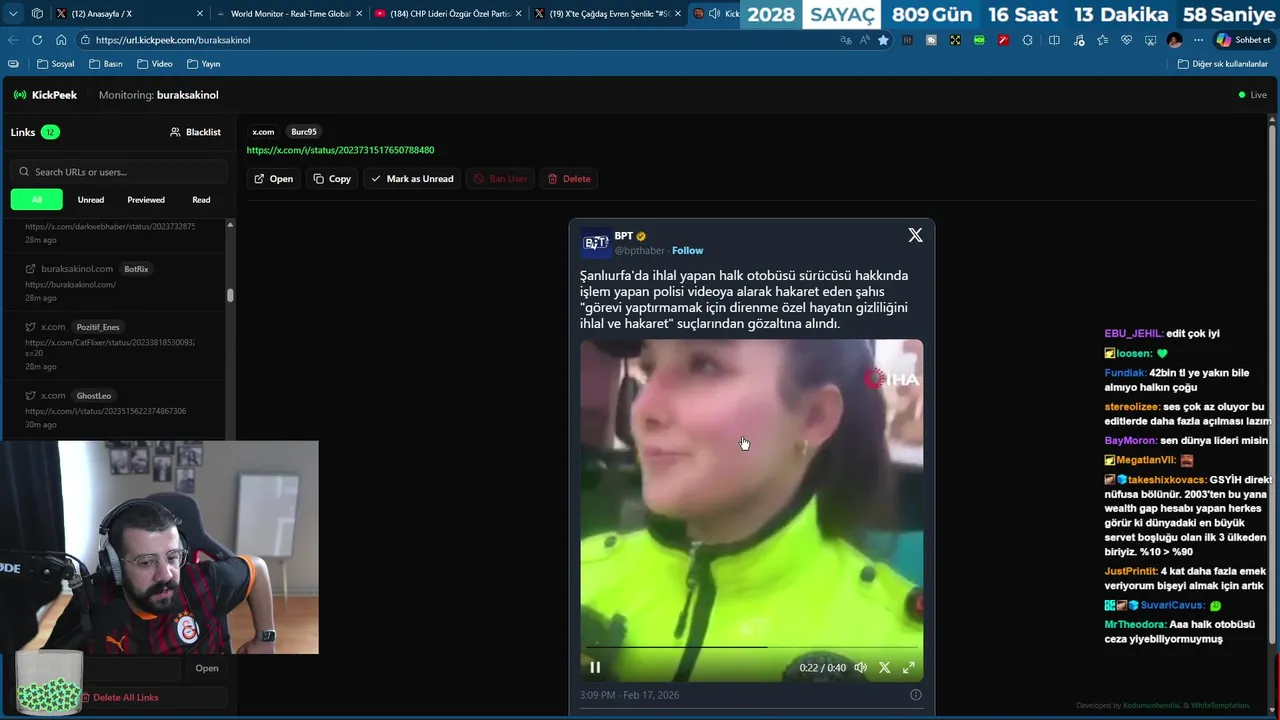Click the BotRix user badge
The height and width of the screenshot is (720, 1280).
click(136, 269)
